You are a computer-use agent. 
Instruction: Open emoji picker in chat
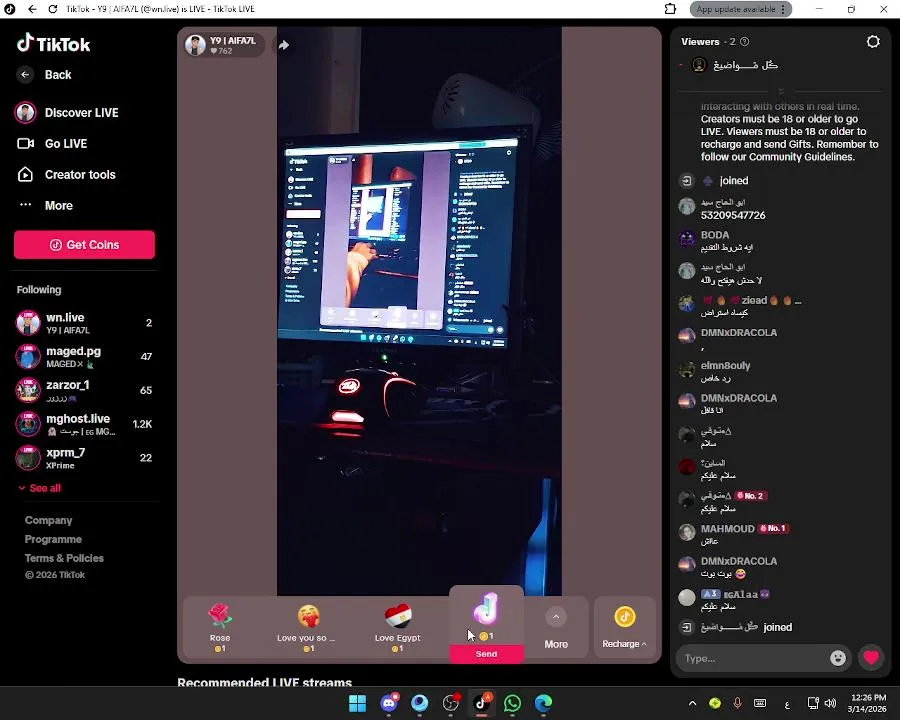(x=838, y=658)
